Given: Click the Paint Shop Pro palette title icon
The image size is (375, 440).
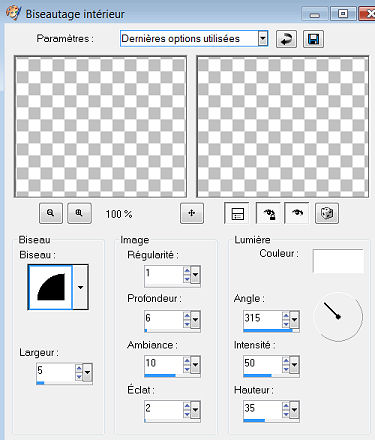Looking at the screenshot, I should click(14, 13).
